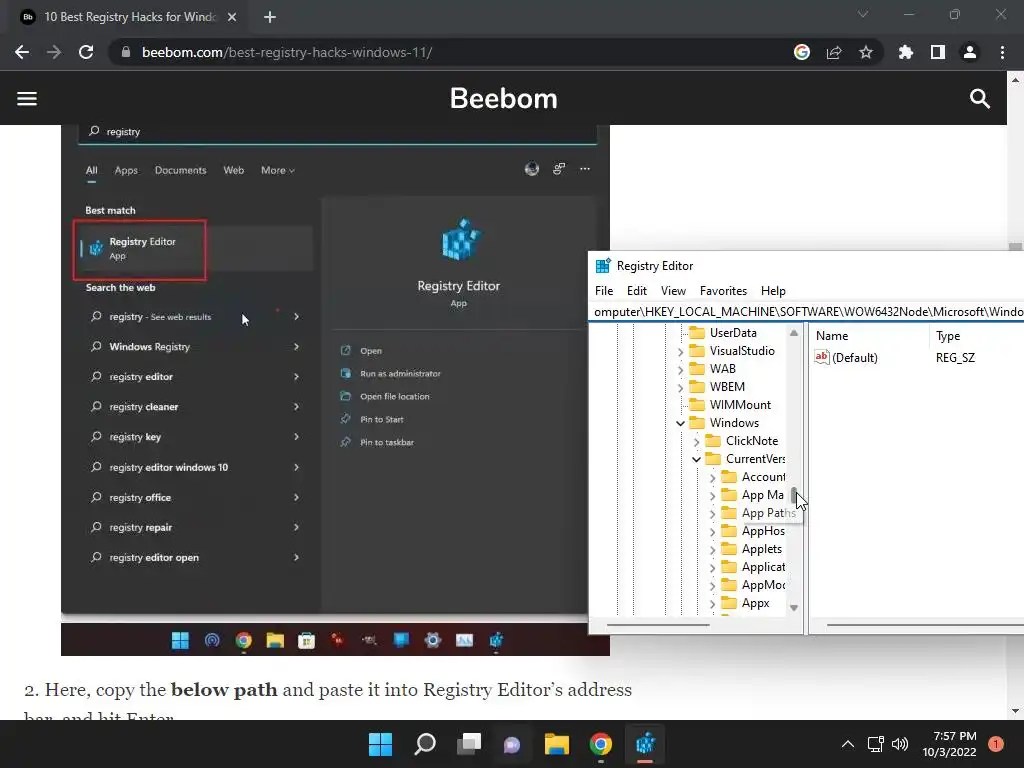Click the Registry Editor address path bar
The image size is (1024, 768).
(x=807, y=312)
